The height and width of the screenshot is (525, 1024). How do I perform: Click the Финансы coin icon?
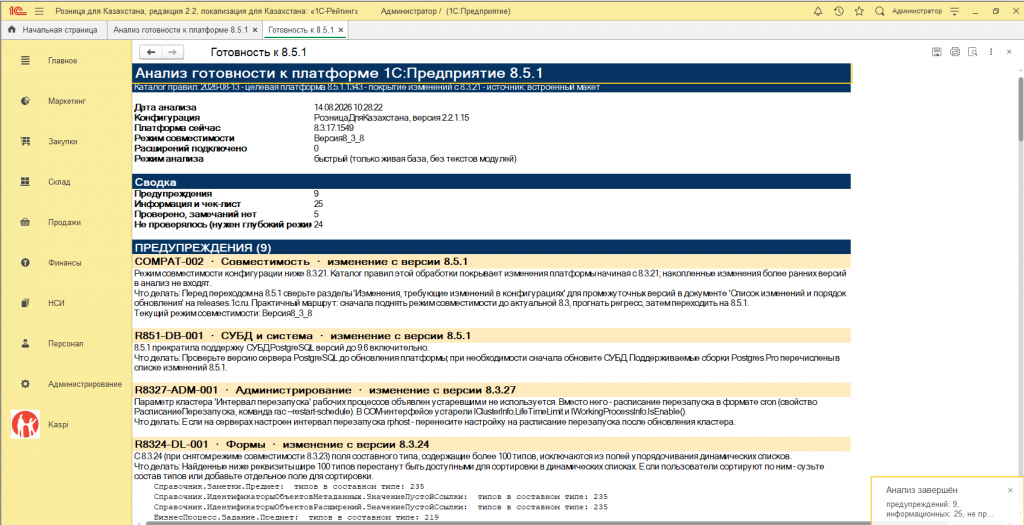(x=25, y=262)
